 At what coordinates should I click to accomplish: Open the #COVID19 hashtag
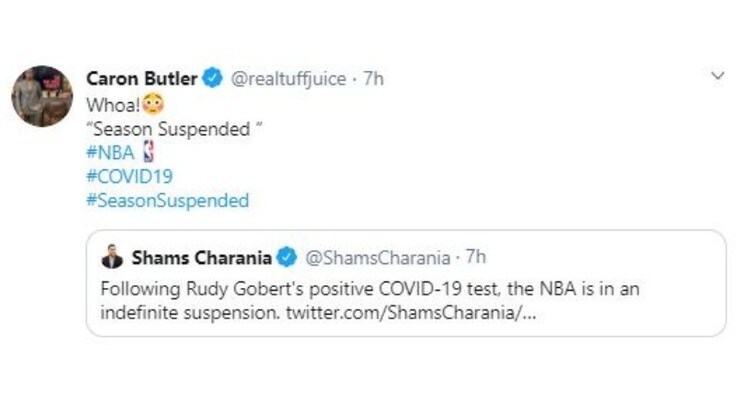130,176
